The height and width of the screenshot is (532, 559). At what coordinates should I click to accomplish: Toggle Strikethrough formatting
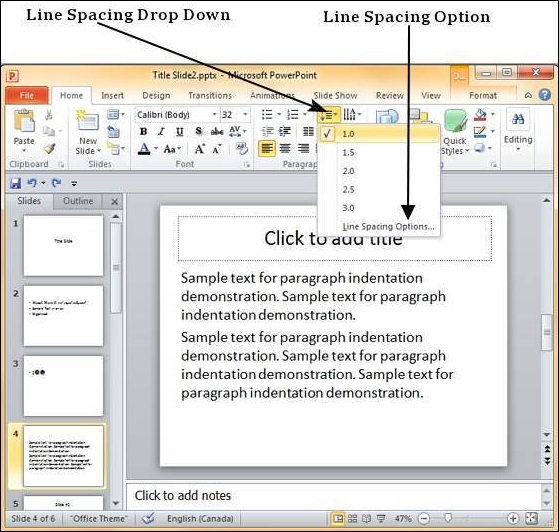tap(217, 132)
